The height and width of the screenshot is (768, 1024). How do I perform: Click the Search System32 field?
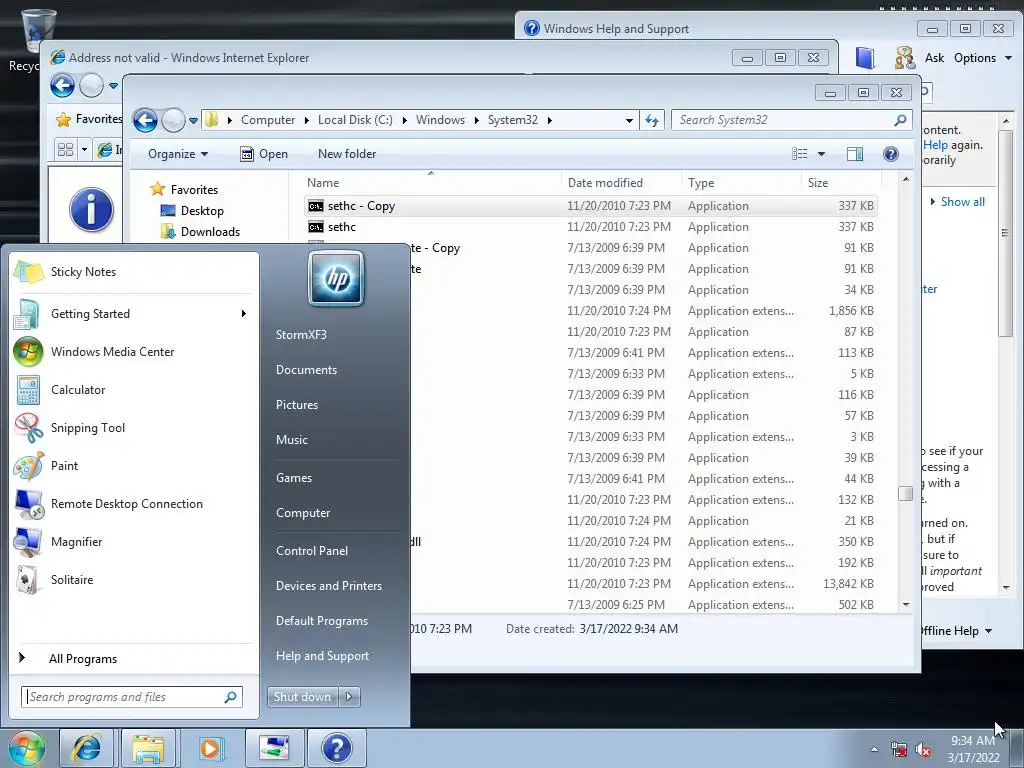[791, 120]
